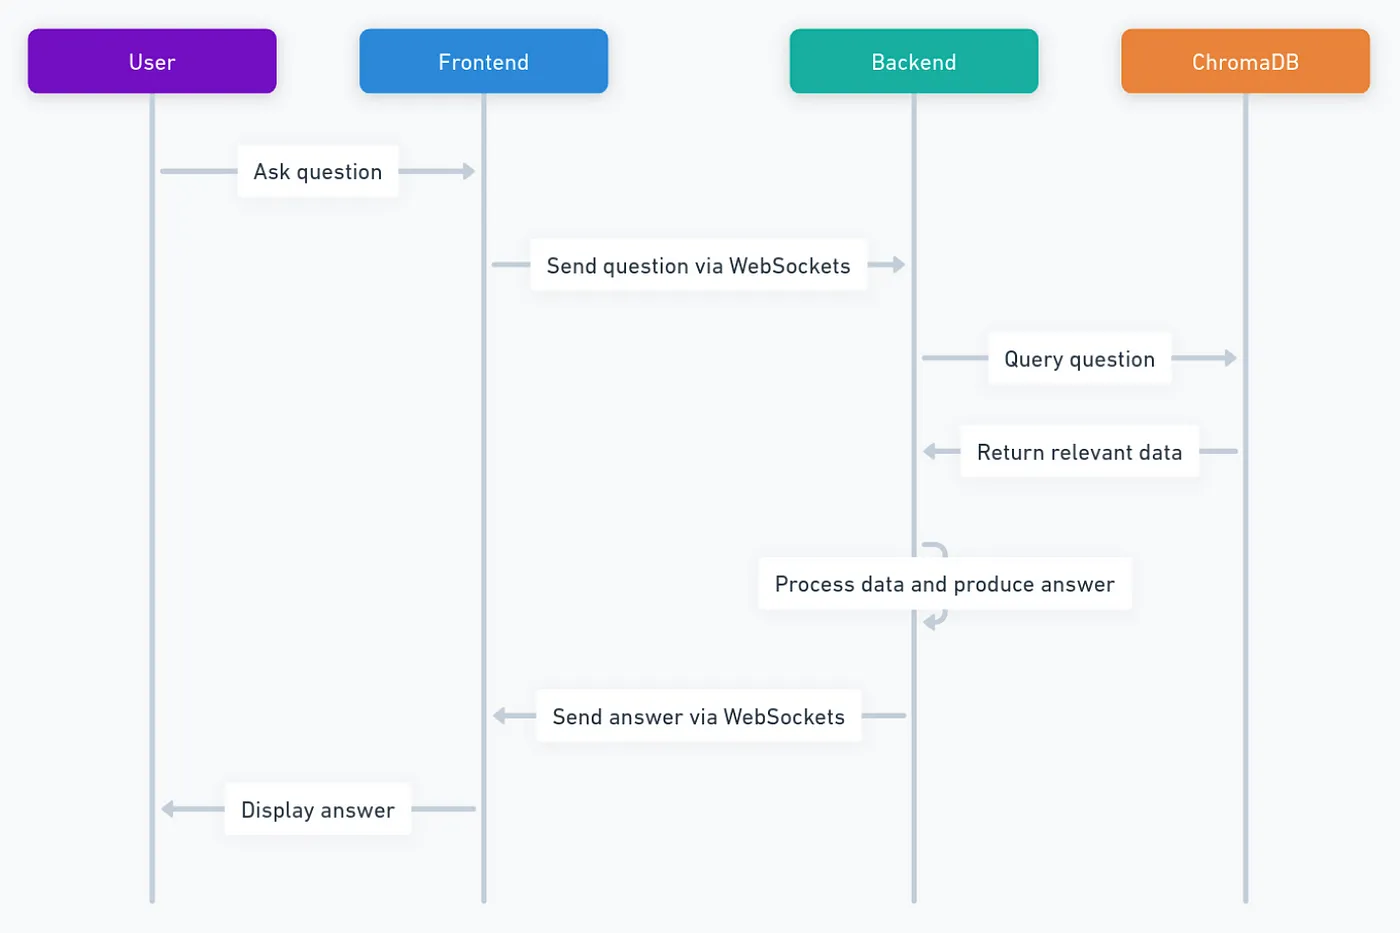This screenshot has width=1400, height=933.
Task: Click the self-loop curve above Process data label
Action: [x=938, y=548]
